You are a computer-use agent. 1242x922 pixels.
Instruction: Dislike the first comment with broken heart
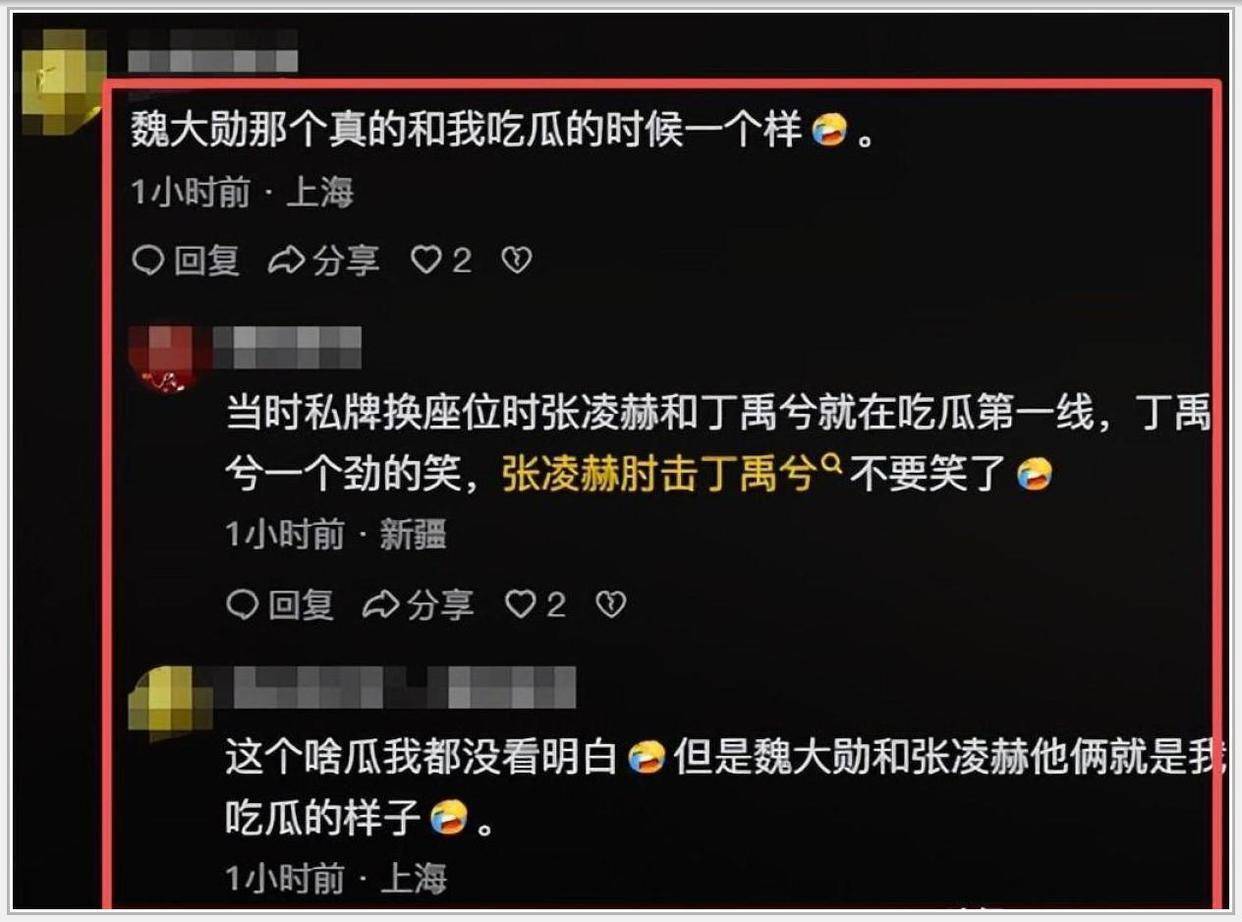pos(516,261)
